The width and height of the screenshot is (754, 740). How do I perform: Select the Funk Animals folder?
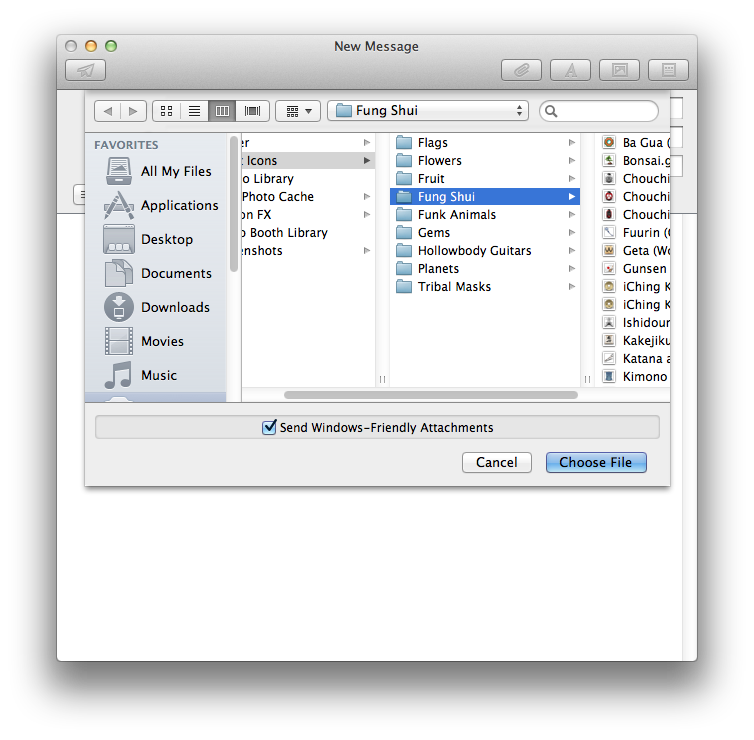(x=485, y=214)
